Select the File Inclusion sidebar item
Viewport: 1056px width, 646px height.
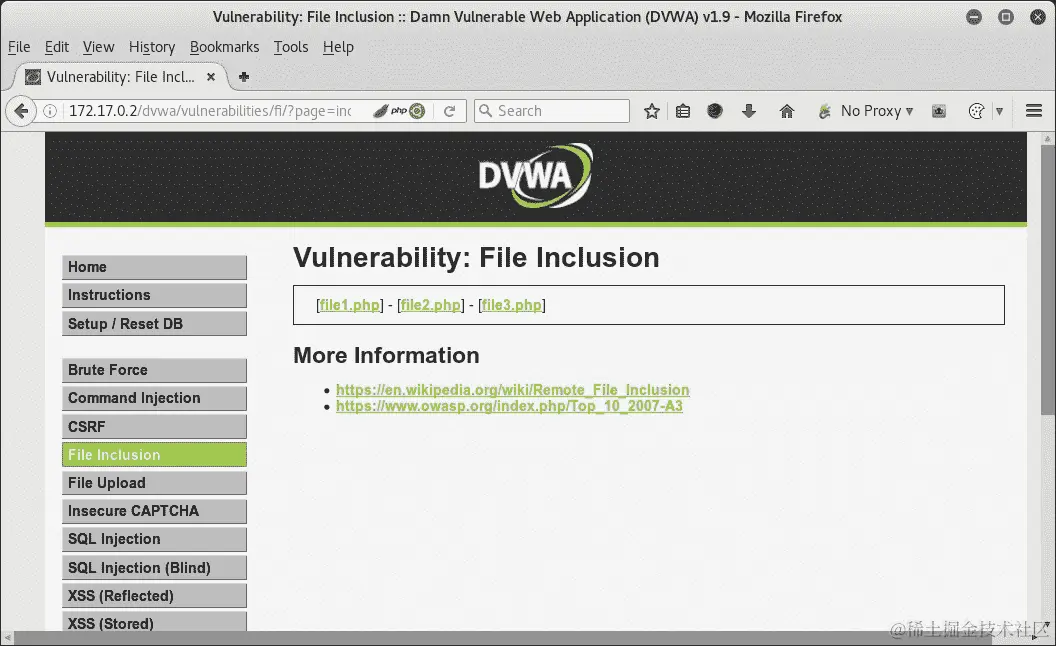click(154, 455)
